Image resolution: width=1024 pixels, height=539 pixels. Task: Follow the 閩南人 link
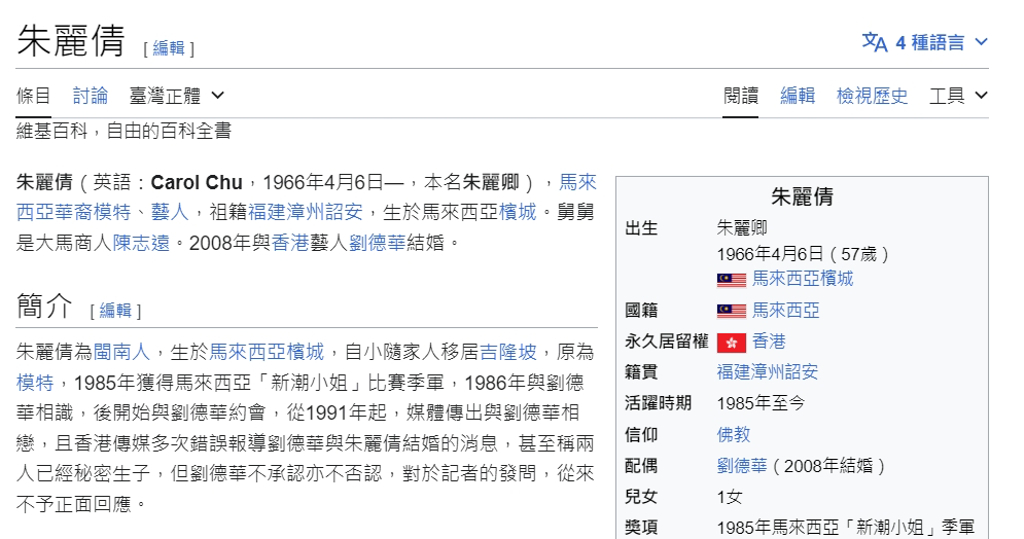click(121, 352)
